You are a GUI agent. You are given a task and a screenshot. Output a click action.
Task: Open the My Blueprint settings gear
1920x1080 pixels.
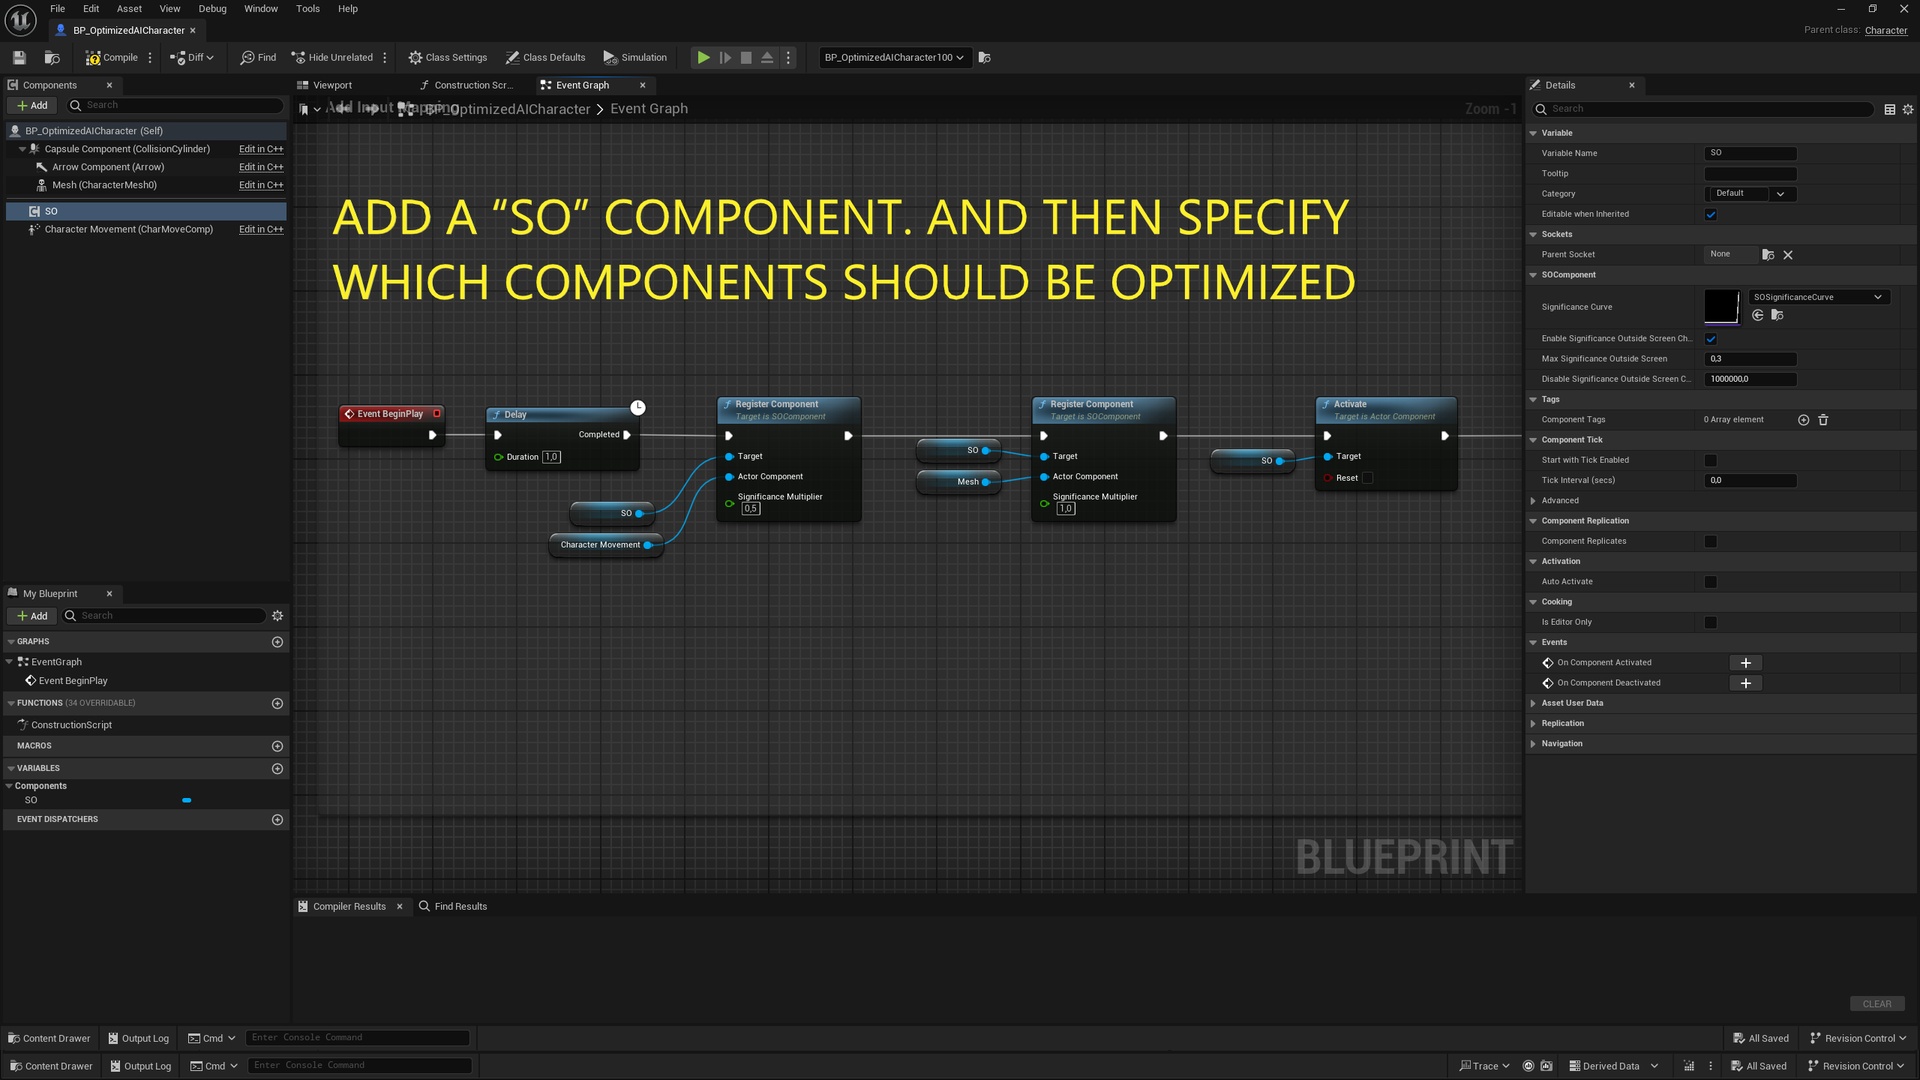click(278, 616)
